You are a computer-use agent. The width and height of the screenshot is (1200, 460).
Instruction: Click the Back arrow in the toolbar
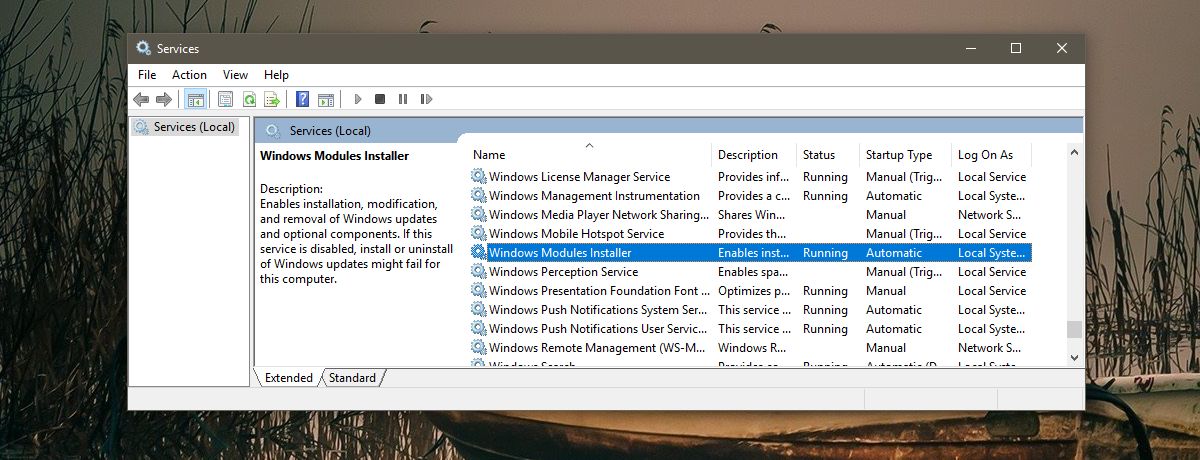[x=141, y=99]
